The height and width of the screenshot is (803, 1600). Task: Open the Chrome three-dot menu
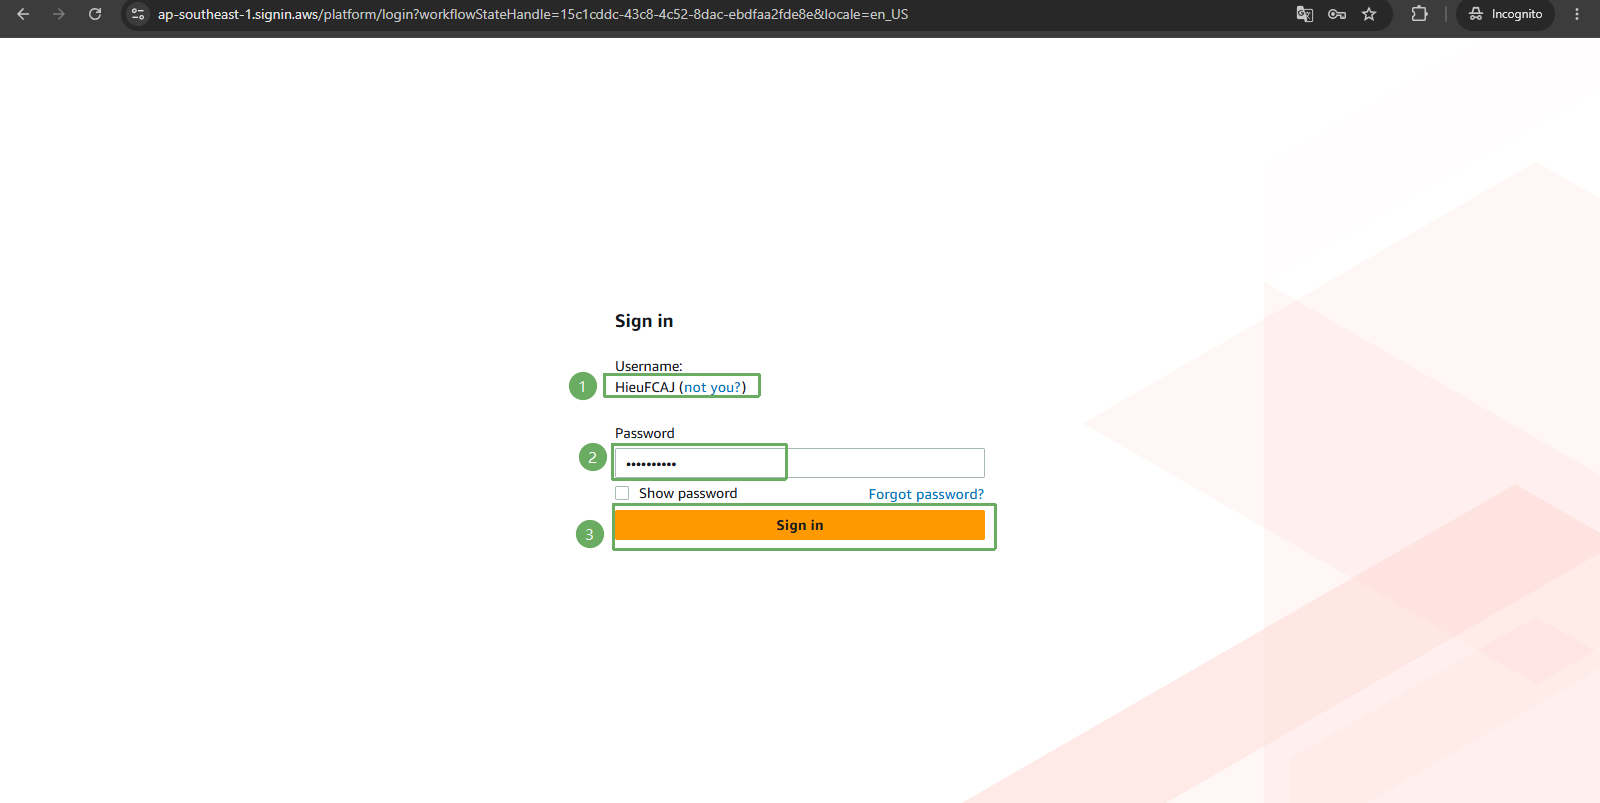click(x=1577, y=14)
